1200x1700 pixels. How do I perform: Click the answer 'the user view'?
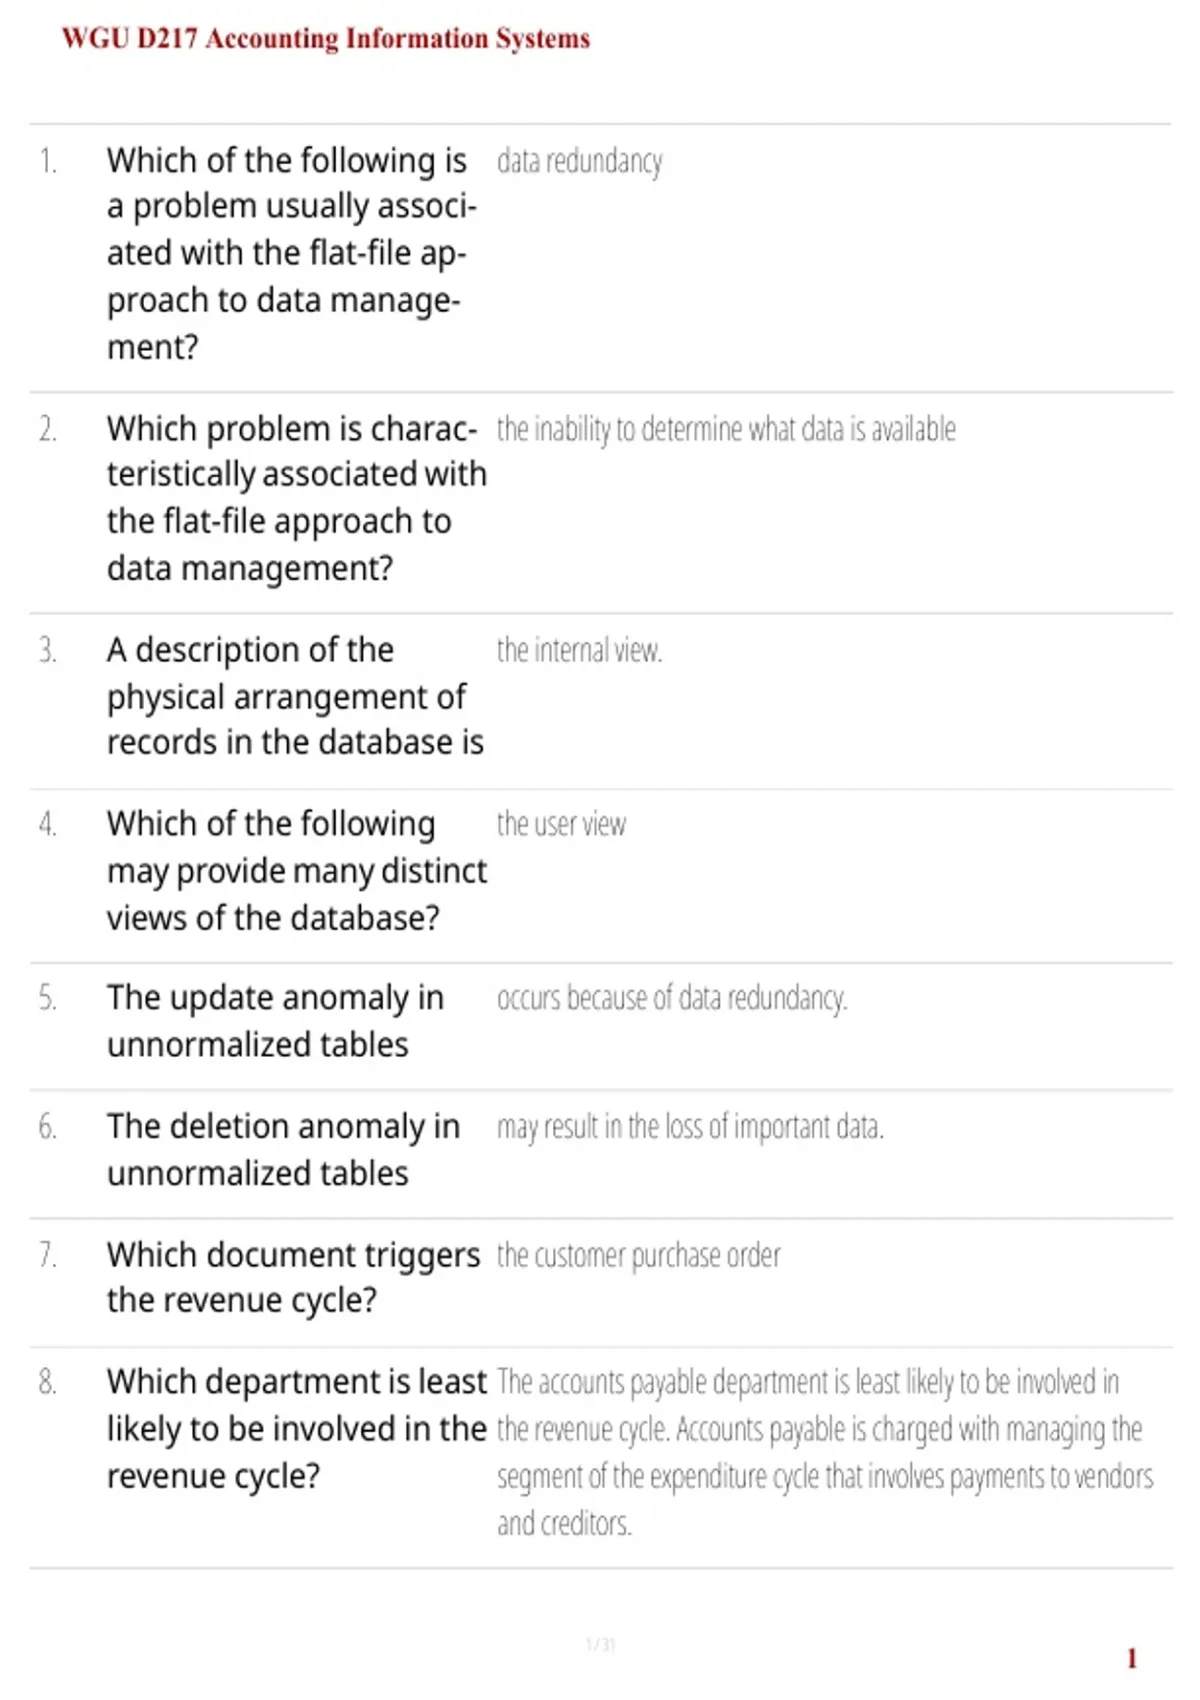(x=561, y=824)
